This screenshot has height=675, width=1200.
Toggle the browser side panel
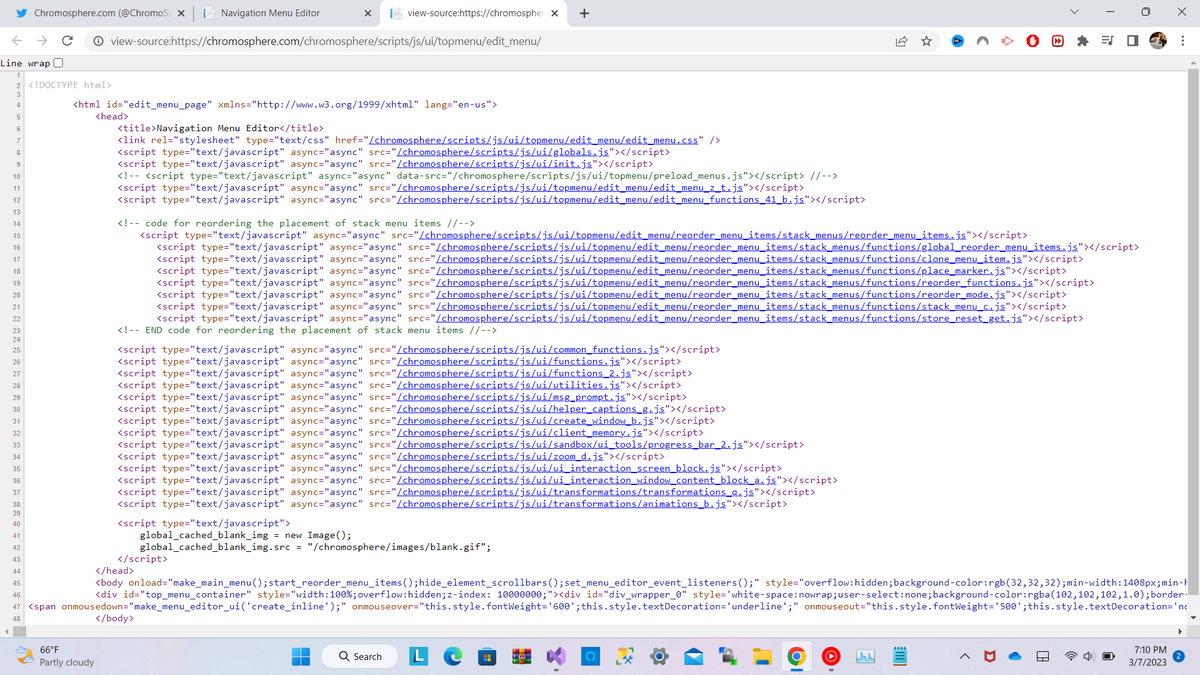point(1132,41)
